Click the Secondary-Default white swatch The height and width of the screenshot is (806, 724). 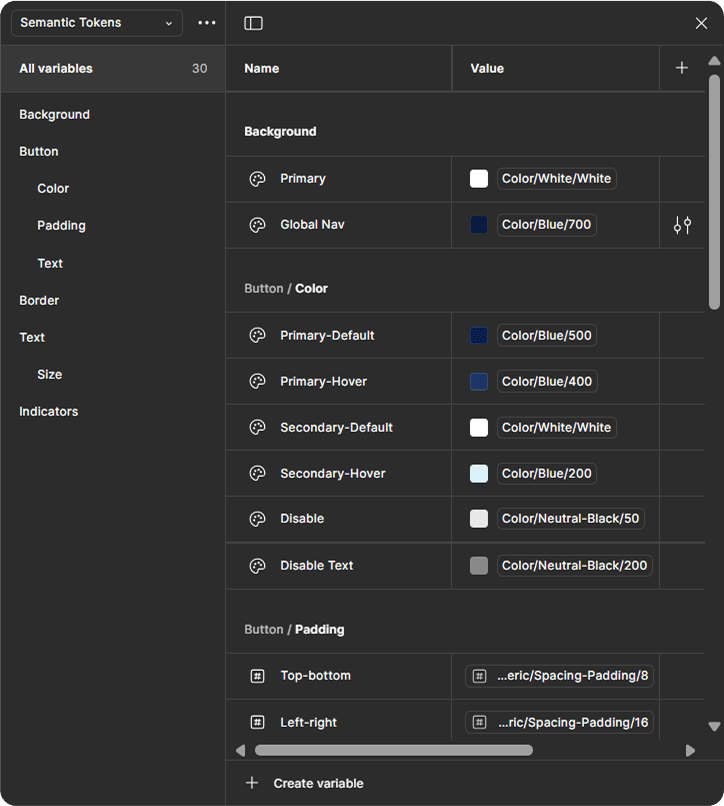click(x=479, y=428)
